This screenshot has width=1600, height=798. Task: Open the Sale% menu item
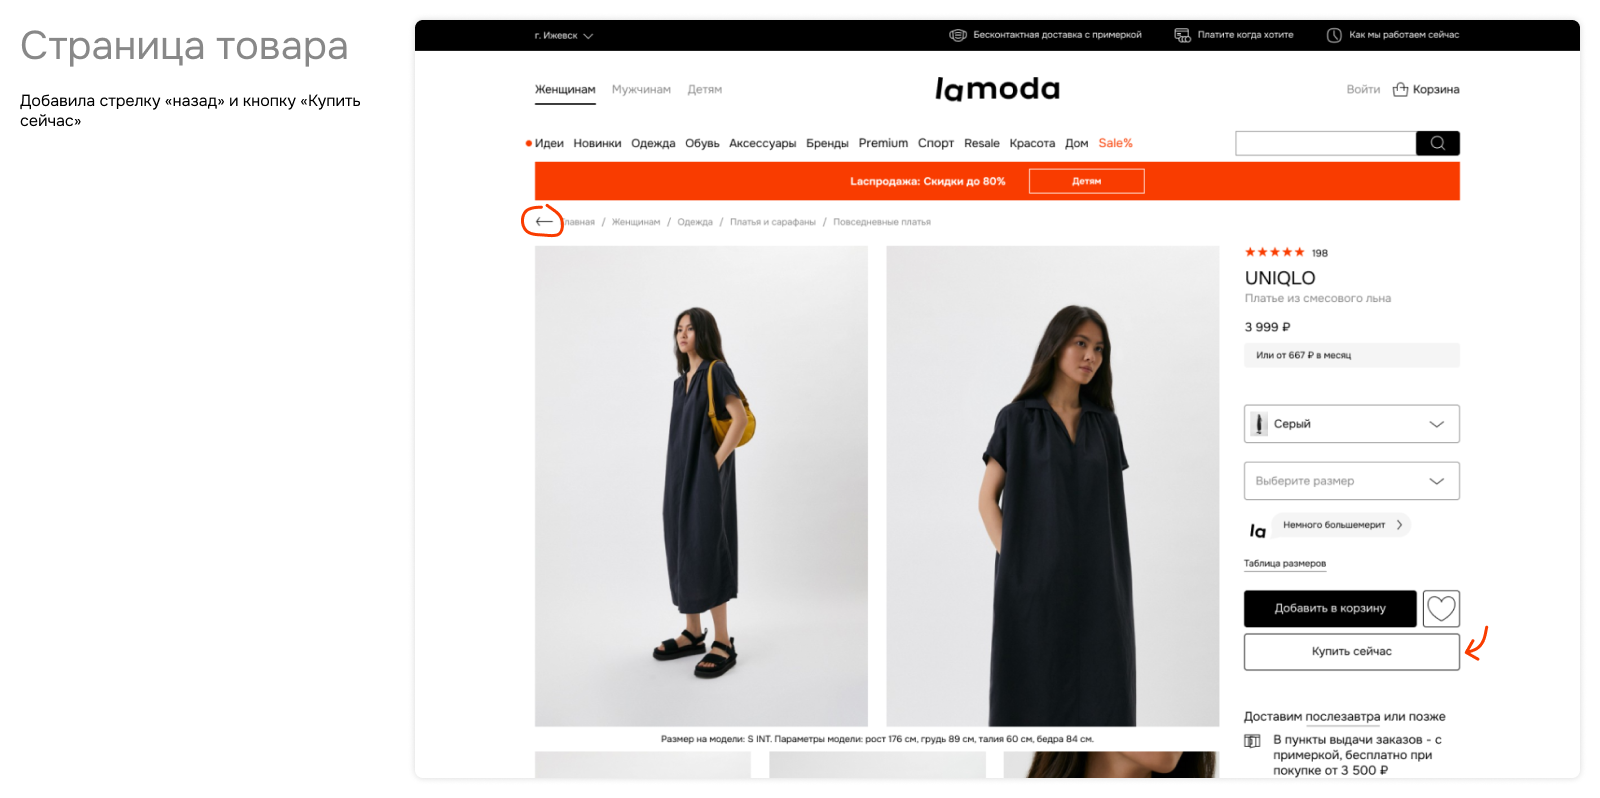click(1115, 143)
